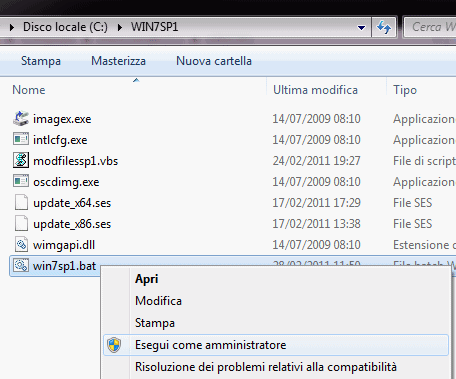Click Stampa in the toolbar
Screen dimensions: 456x379
click(41, 61)
